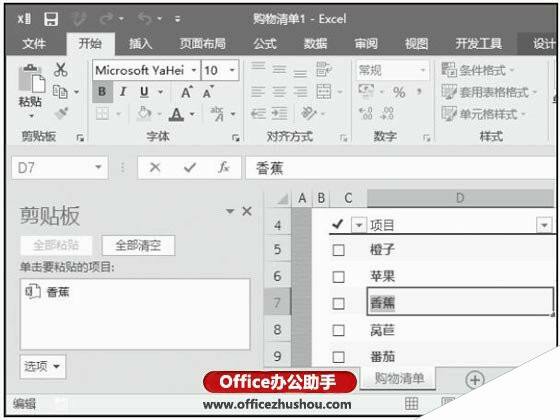The height and width of the screenshot is (420, 560).
Task: Click the Format Painter brush icon
Action: click(61, 114)
